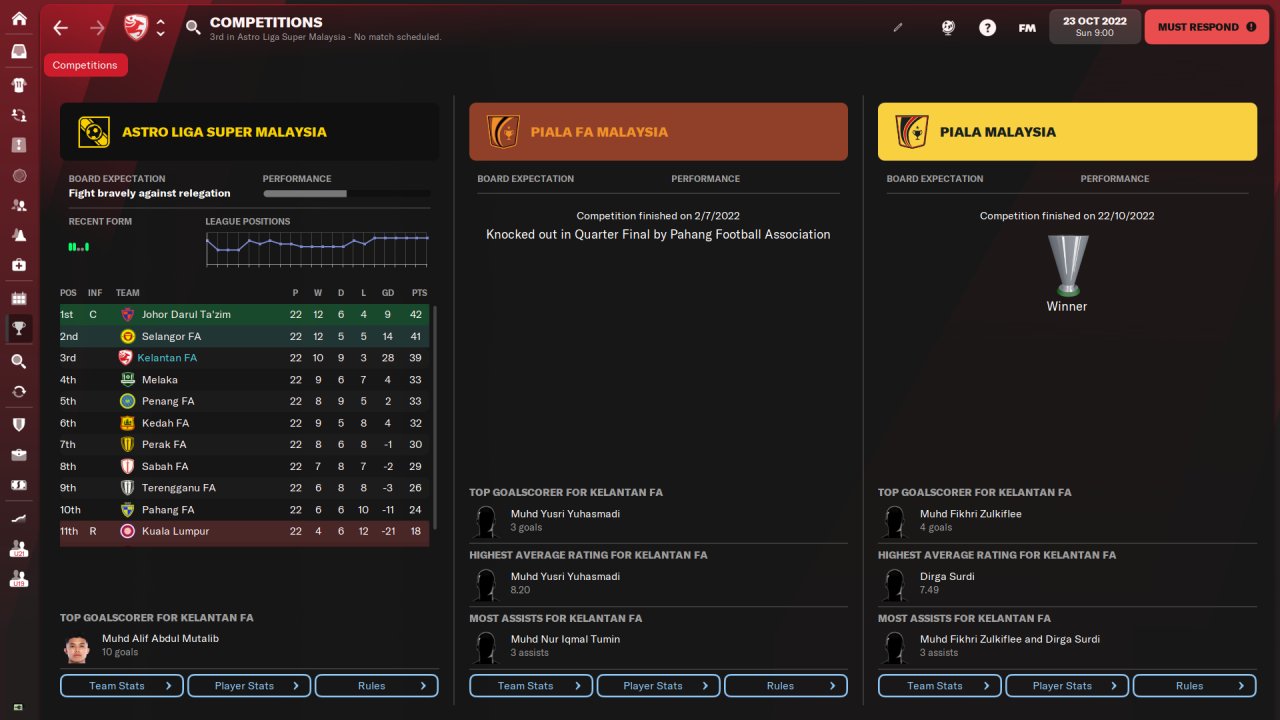Viewport: 1280px width, 720px height.
Task: Open Rules for Piala Malaysia
Action: tap(1195, 686)
